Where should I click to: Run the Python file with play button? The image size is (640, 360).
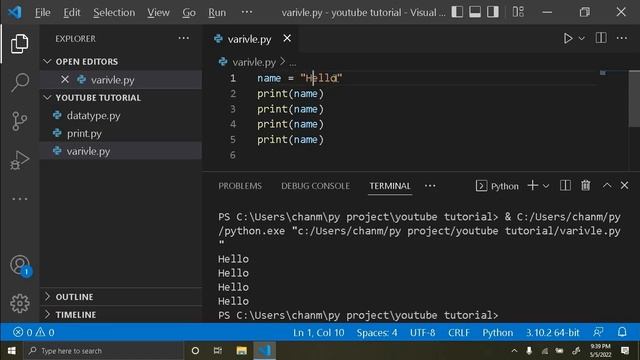[x=568, y=38]
